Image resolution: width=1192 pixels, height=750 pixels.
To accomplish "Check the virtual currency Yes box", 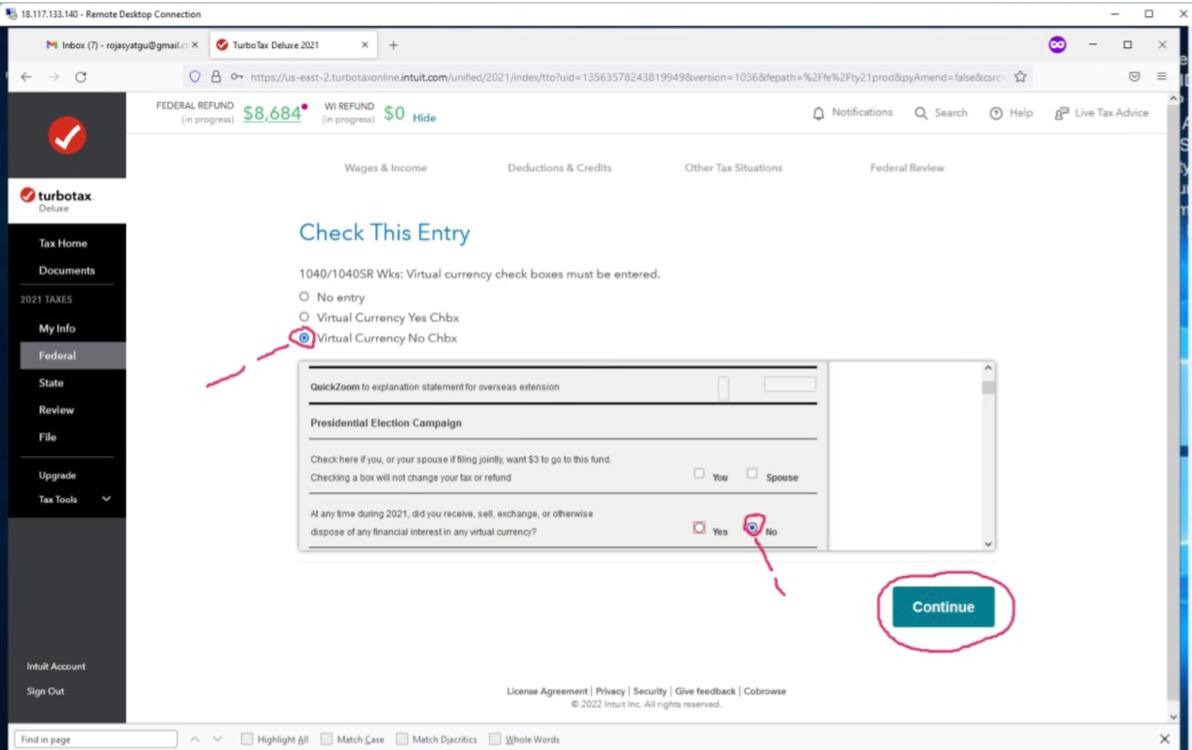I will 699,527.
